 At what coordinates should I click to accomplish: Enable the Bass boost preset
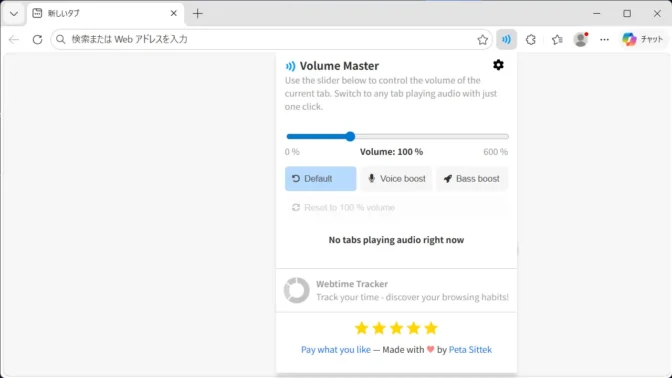tap(472, 179)
